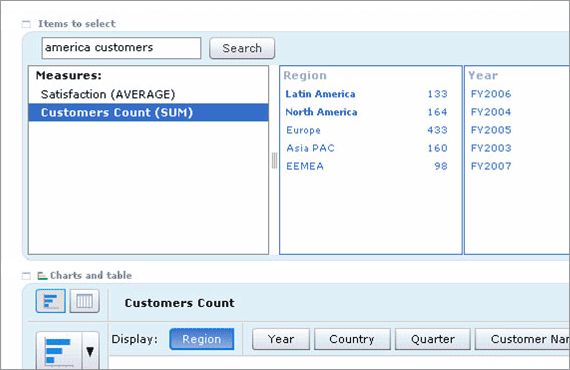Select Latin America region

pyautogui.click(x=320, y=94)
